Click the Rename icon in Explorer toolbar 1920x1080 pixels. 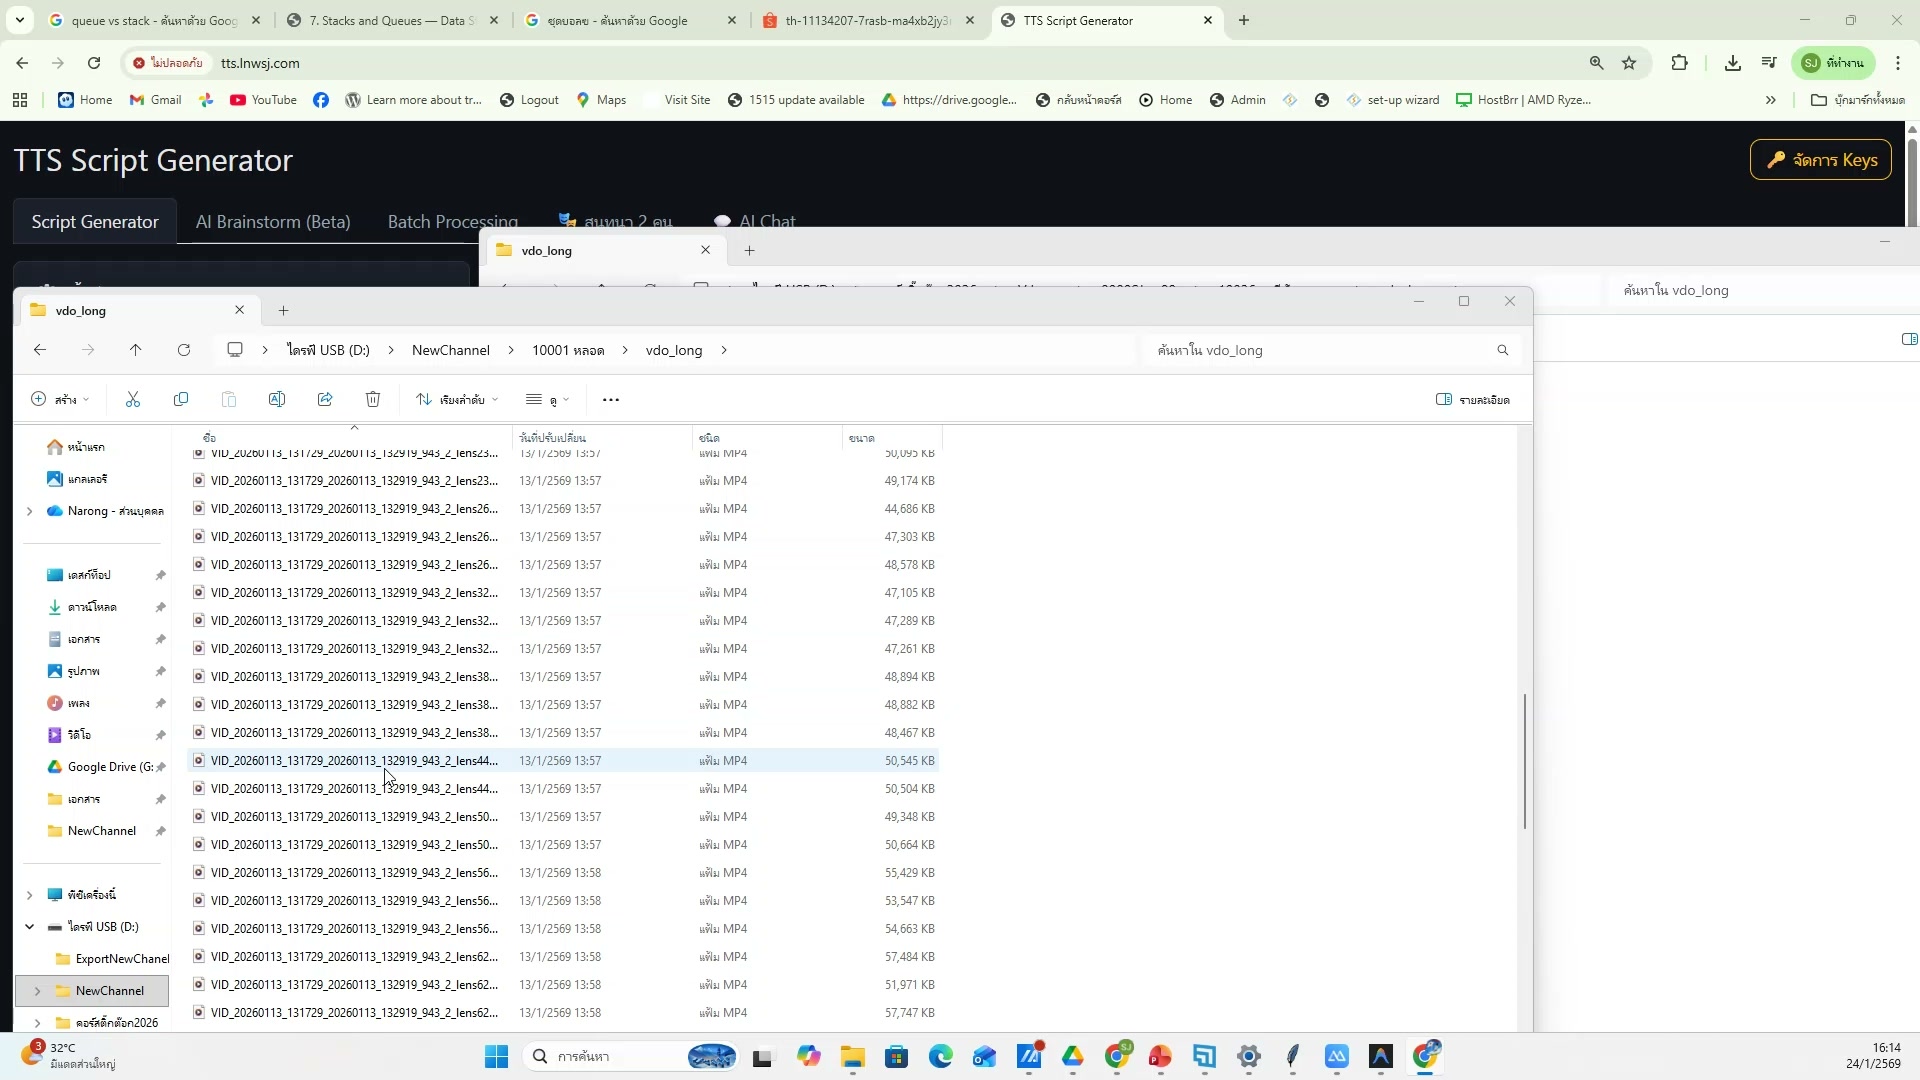277,400
